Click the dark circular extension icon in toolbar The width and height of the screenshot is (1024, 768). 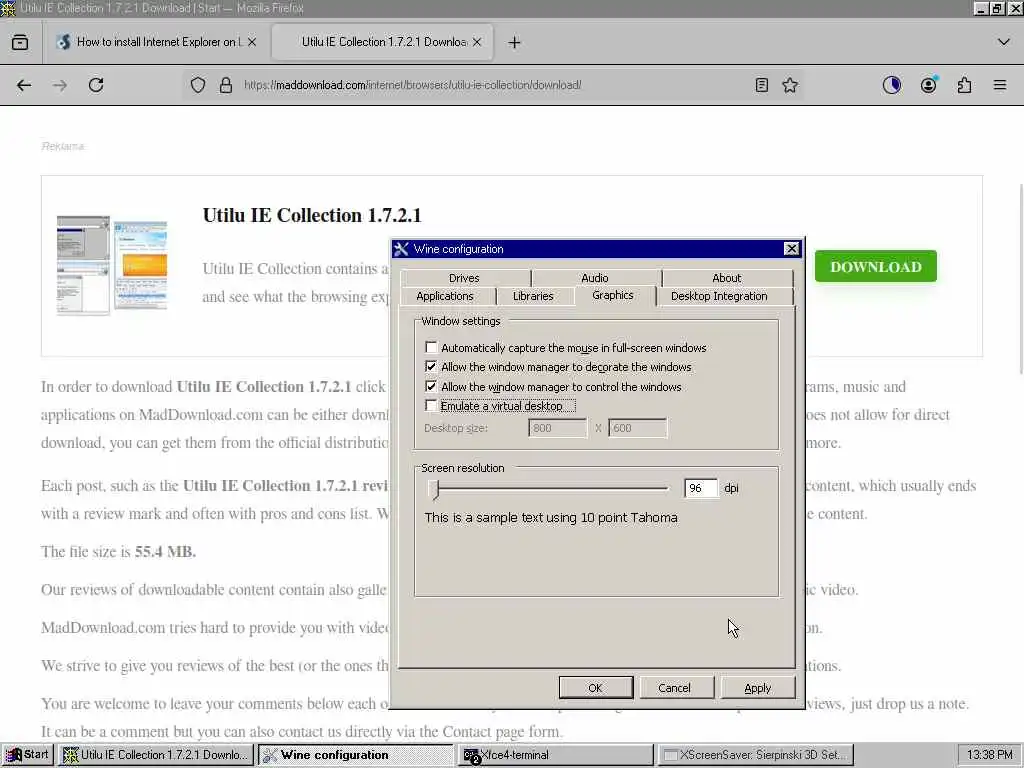tap(891, 85)
